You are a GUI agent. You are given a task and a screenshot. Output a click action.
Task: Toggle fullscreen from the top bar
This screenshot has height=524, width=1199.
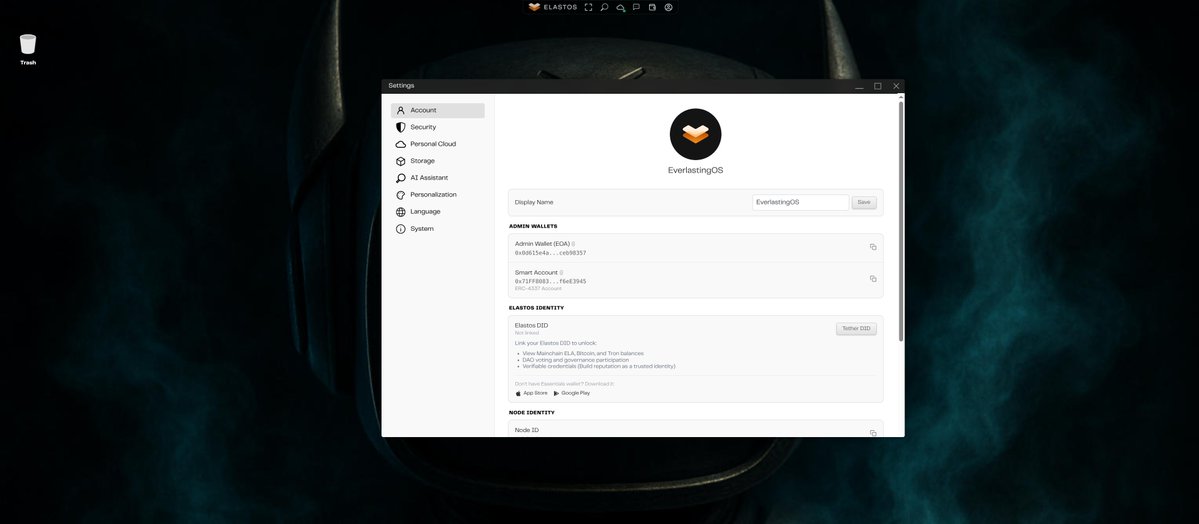pyautogui.click(x=588, y=7)
